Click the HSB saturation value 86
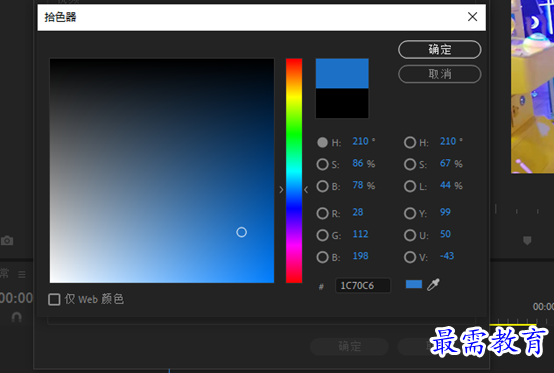The image size is (554, 373). point(358,163)
